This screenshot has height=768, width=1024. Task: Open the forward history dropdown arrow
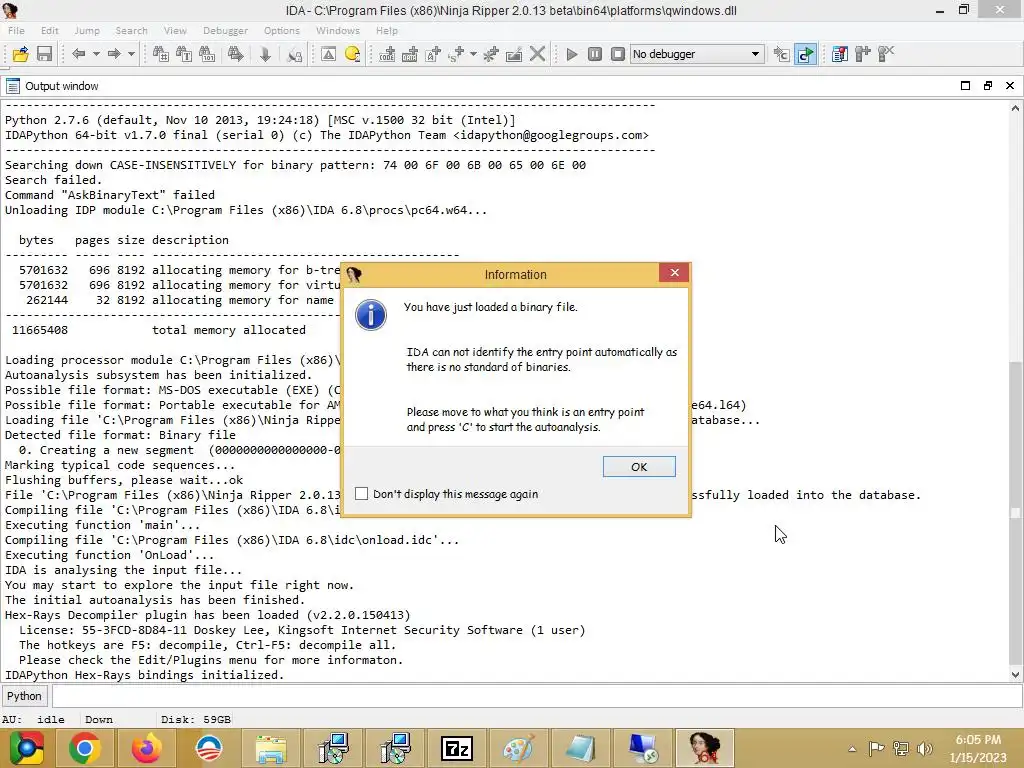131,54
